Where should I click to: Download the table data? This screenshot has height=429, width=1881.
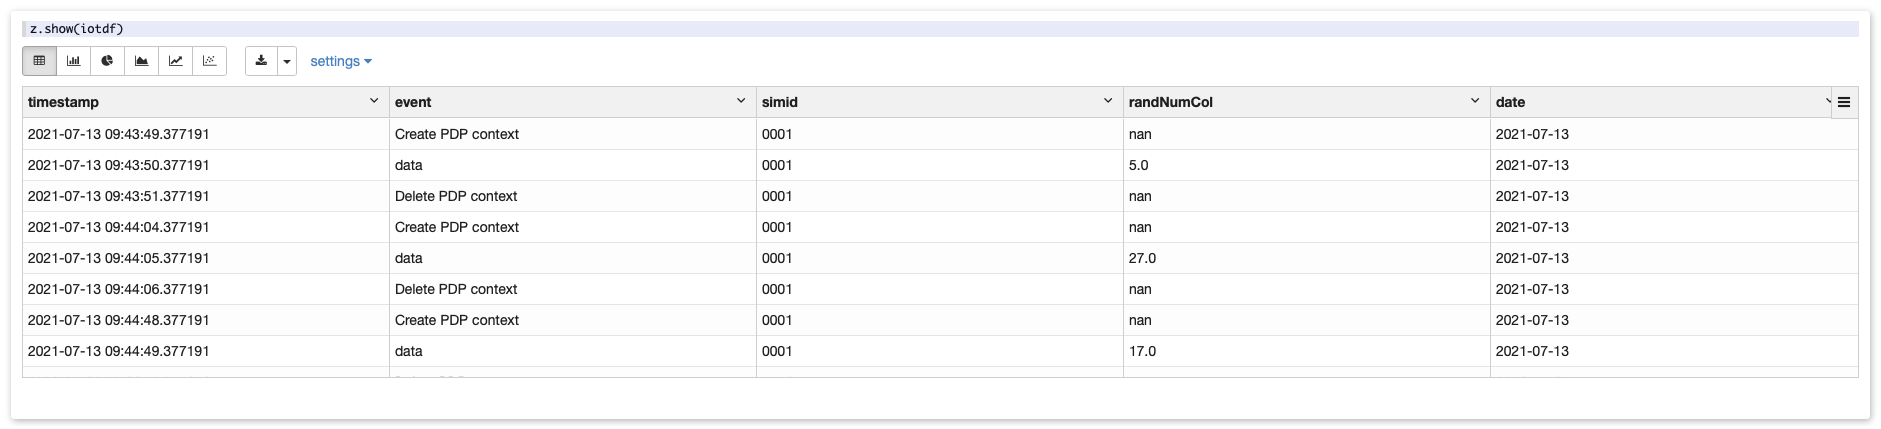(261, 61)
